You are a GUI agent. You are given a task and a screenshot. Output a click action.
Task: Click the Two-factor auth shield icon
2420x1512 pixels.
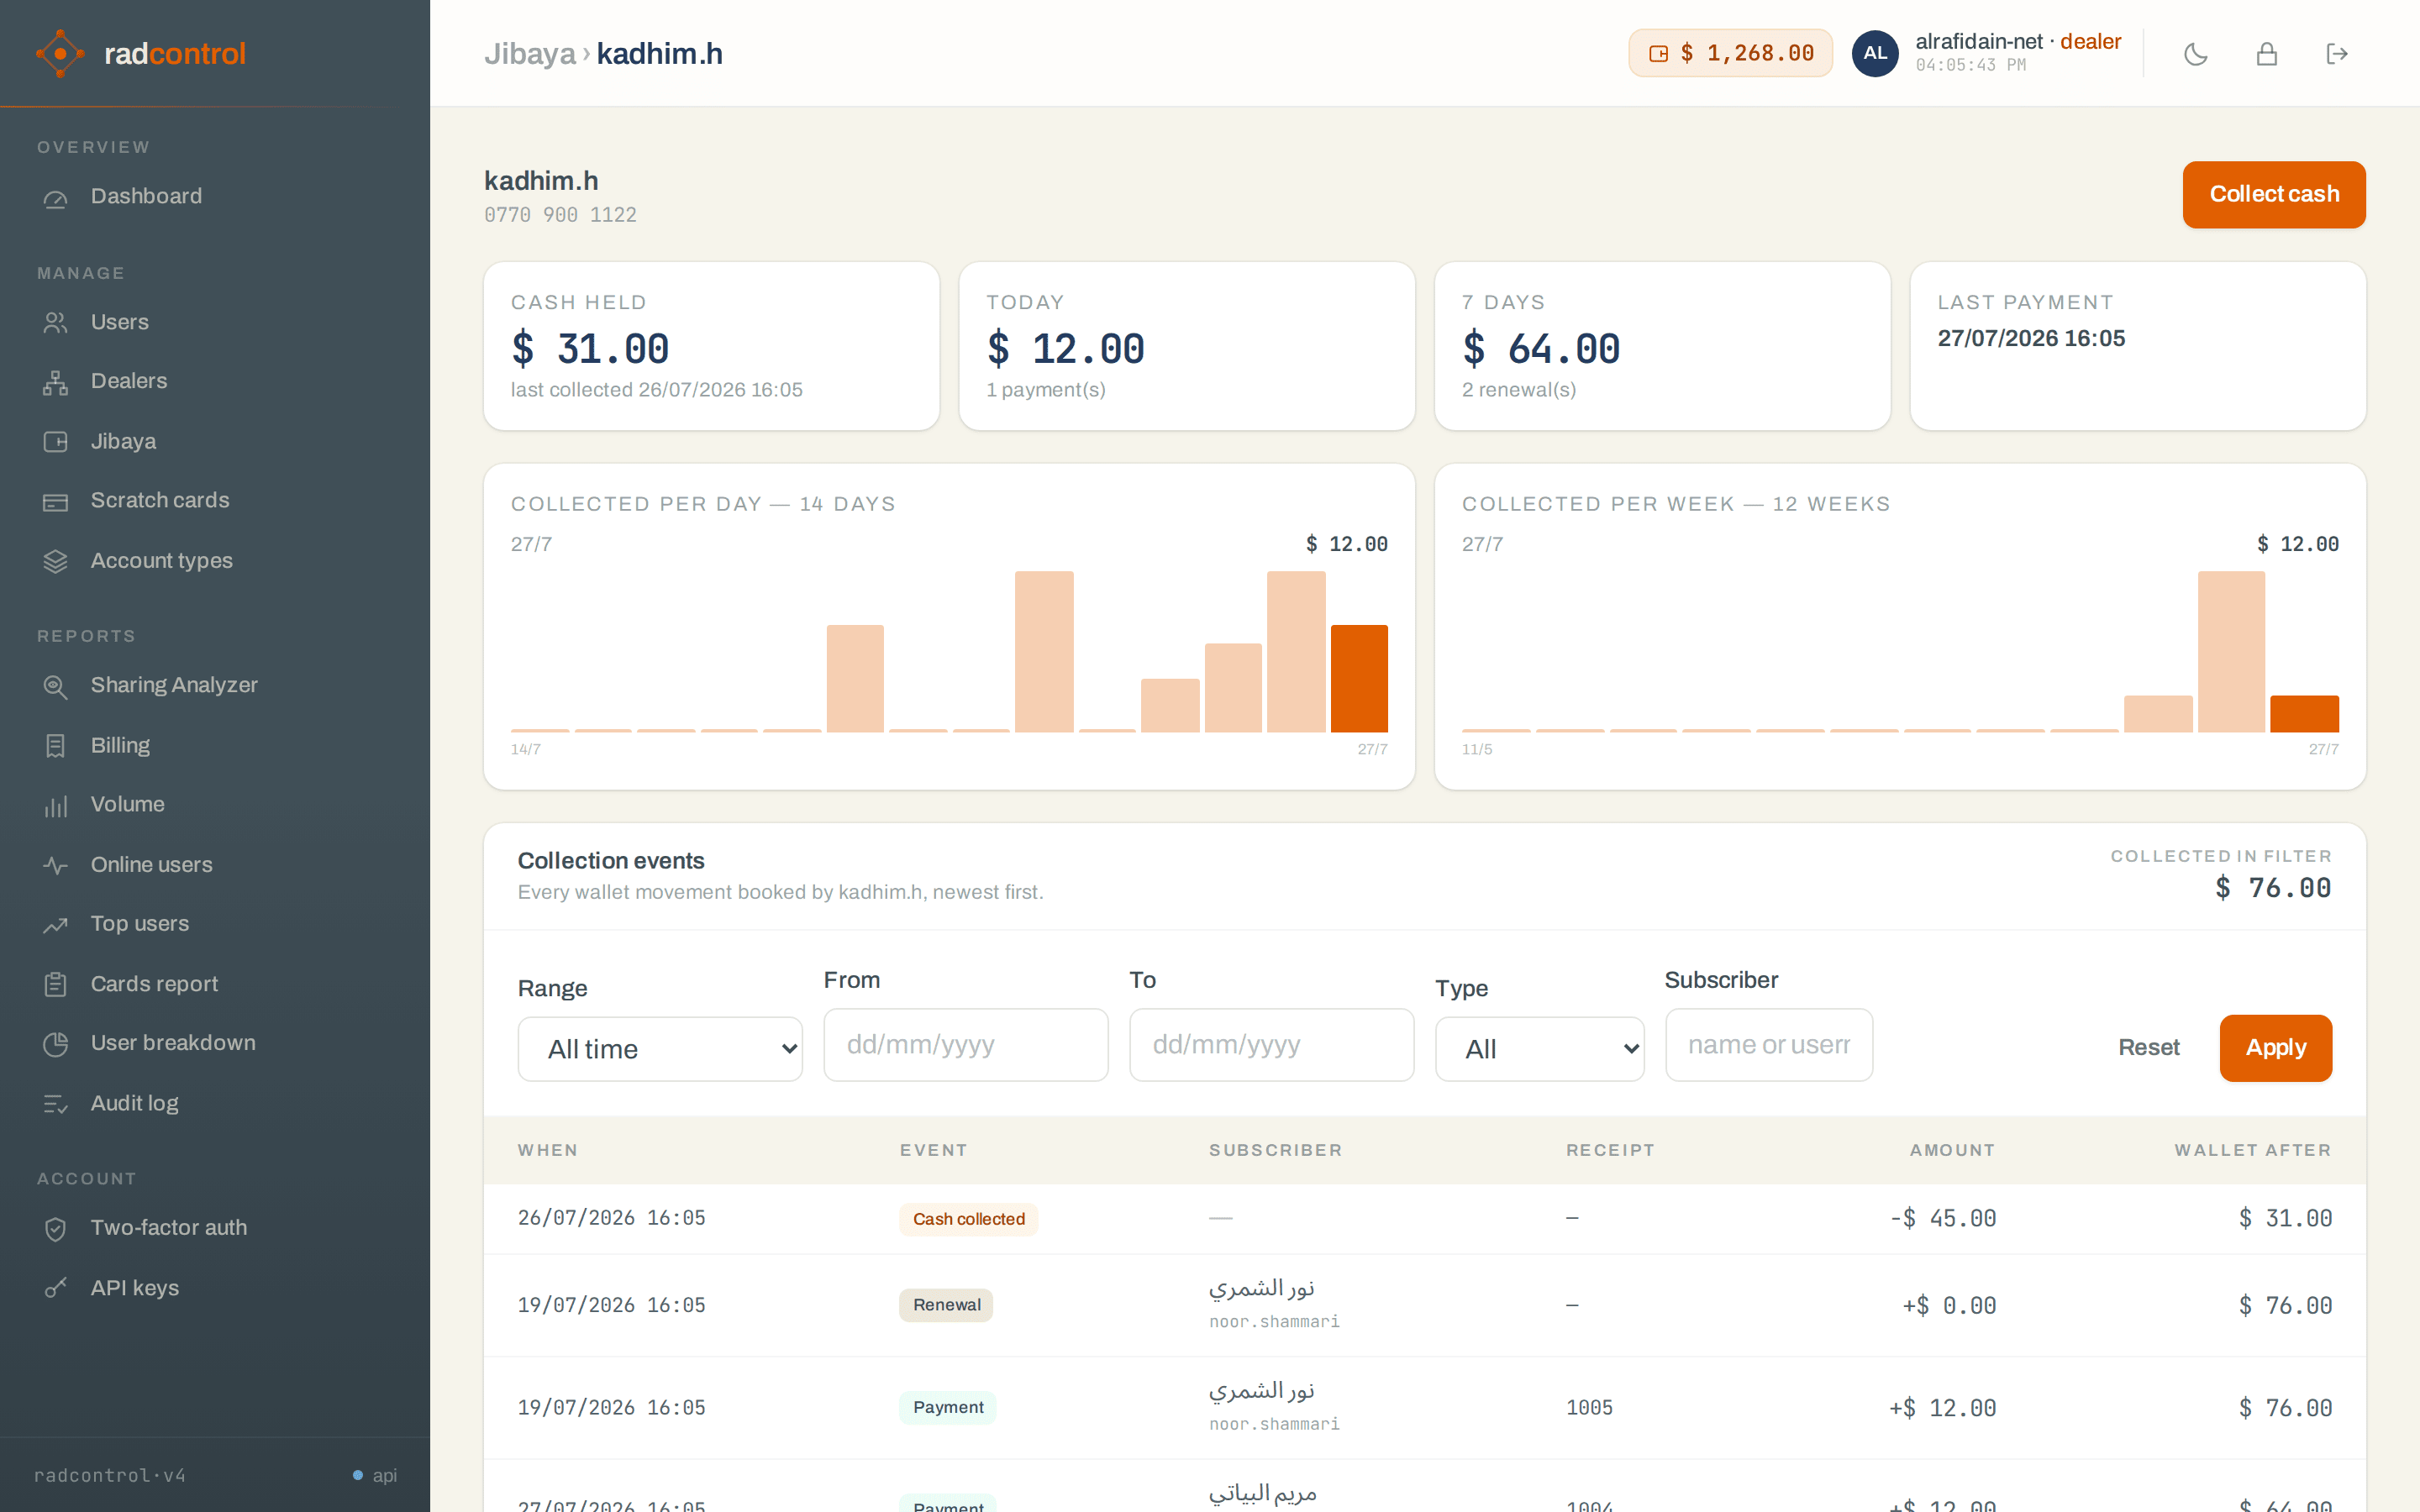coord(55,1229)
